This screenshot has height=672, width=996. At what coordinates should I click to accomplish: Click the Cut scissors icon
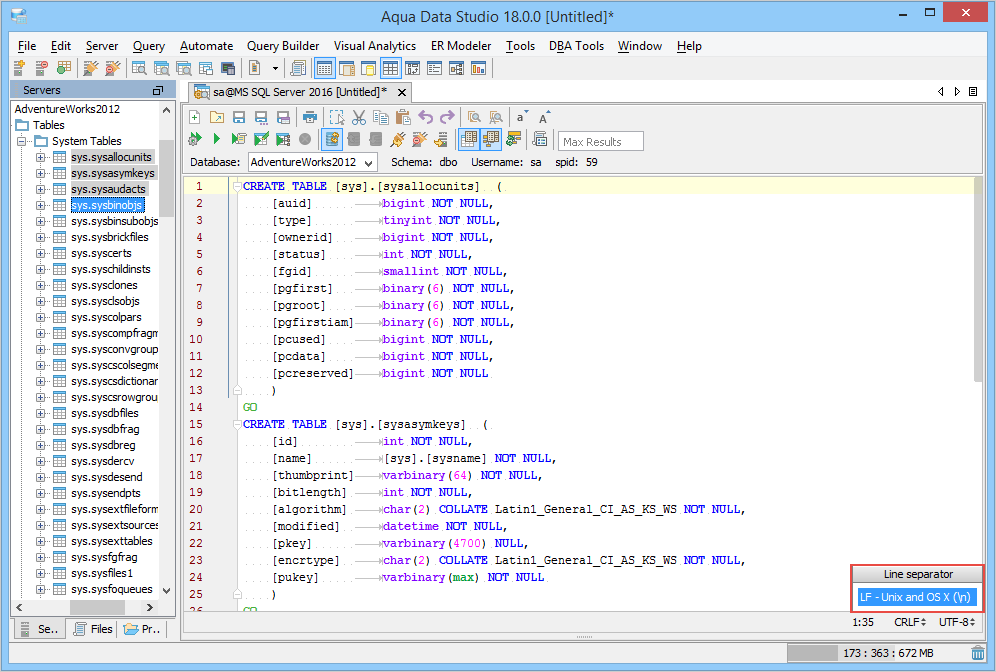[x=358, y=117]
